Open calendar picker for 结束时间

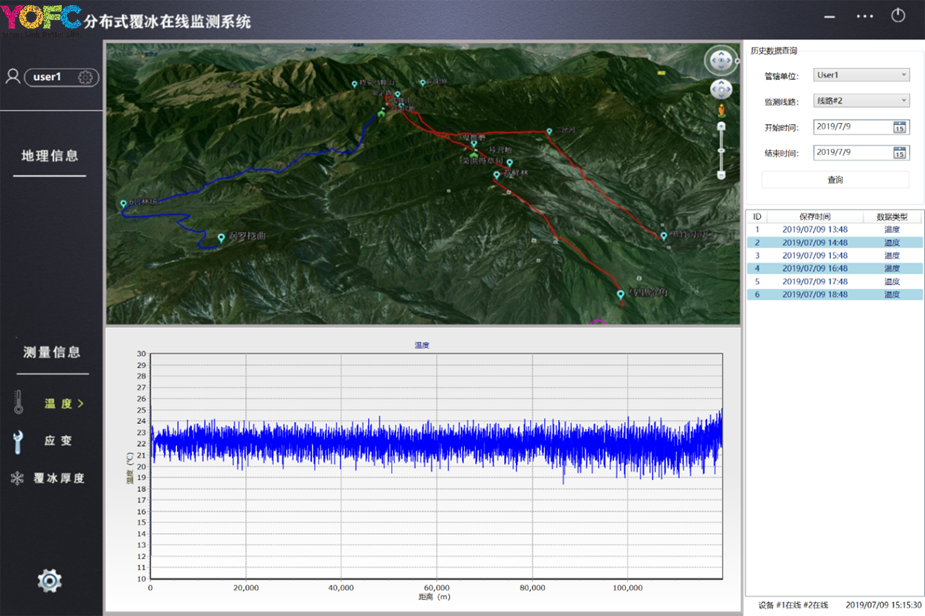tap(900, 153)
